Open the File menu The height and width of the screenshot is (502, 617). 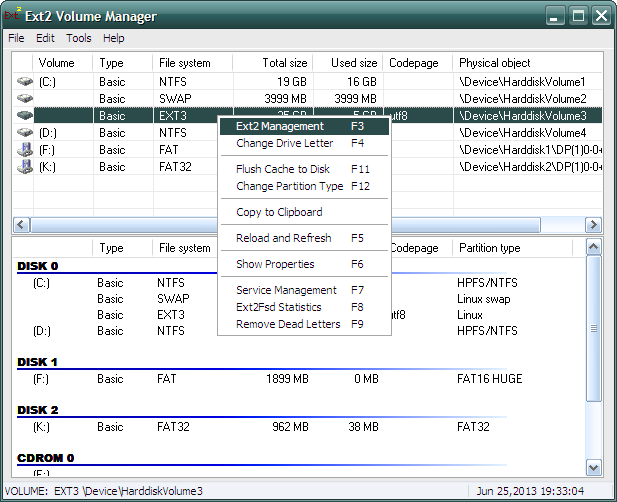pyautogui.click(x=16, y=38)
